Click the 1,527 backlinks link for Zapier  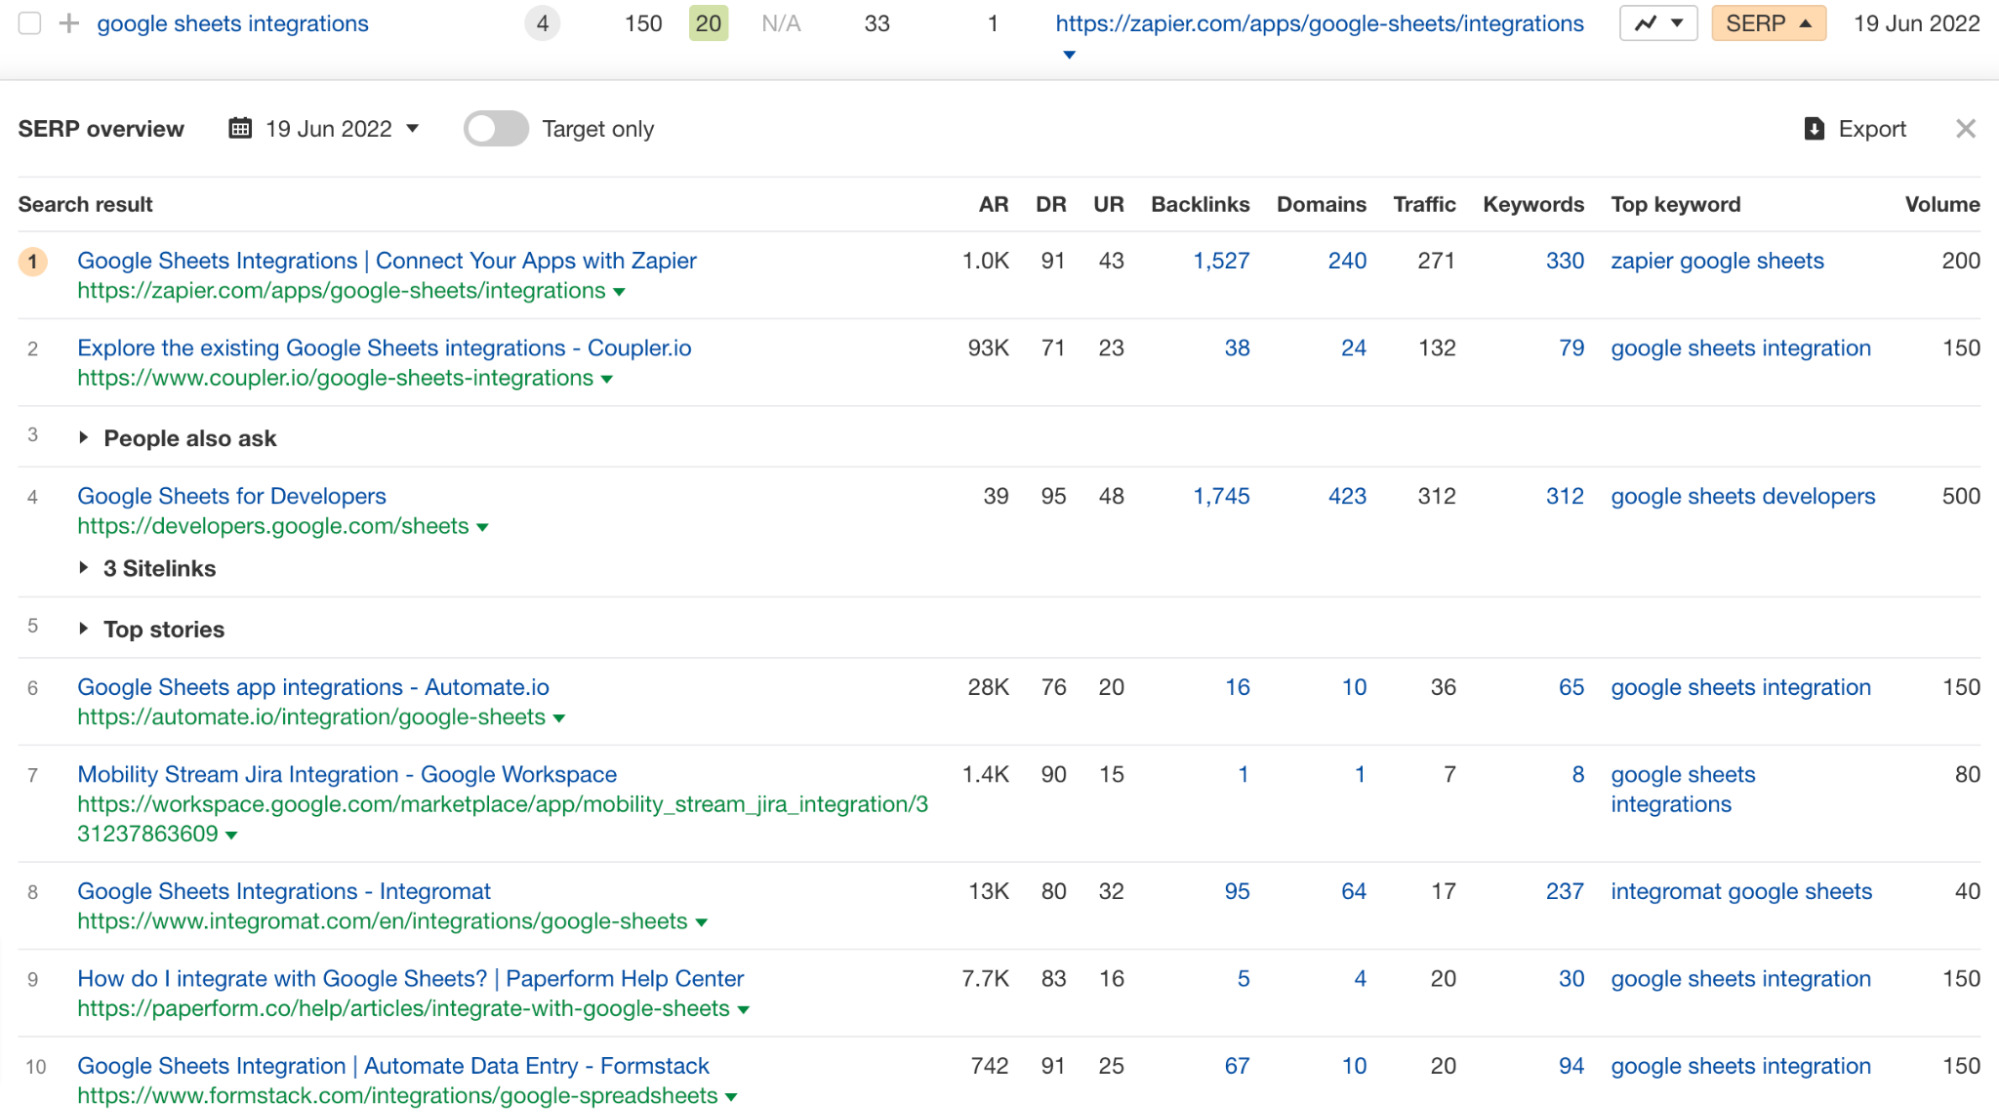point(1220,260)
